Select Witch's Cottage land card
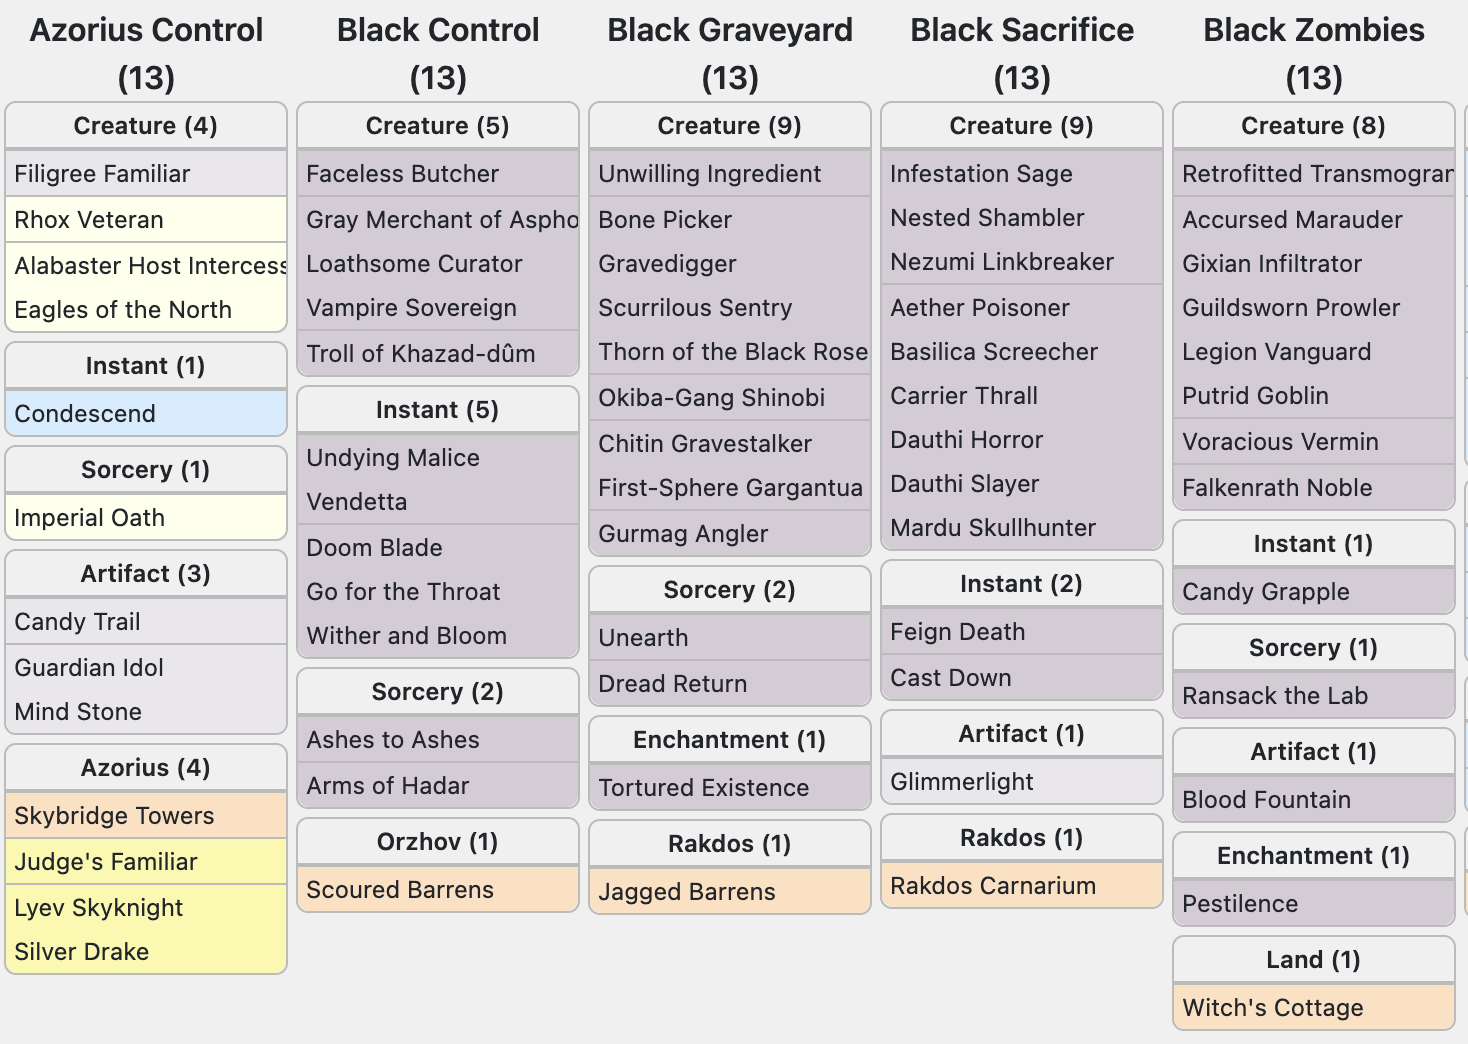 pyautogui.click(x=1272, y=1008)
